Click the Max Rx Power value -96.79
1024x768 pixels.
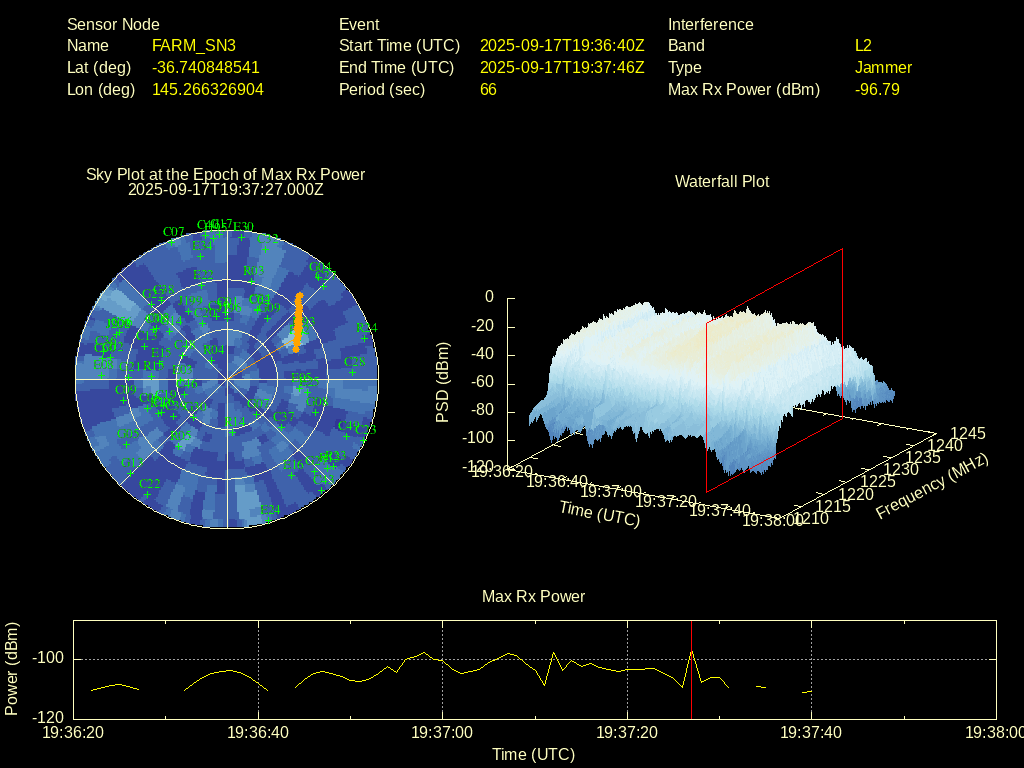coord(877,90)
